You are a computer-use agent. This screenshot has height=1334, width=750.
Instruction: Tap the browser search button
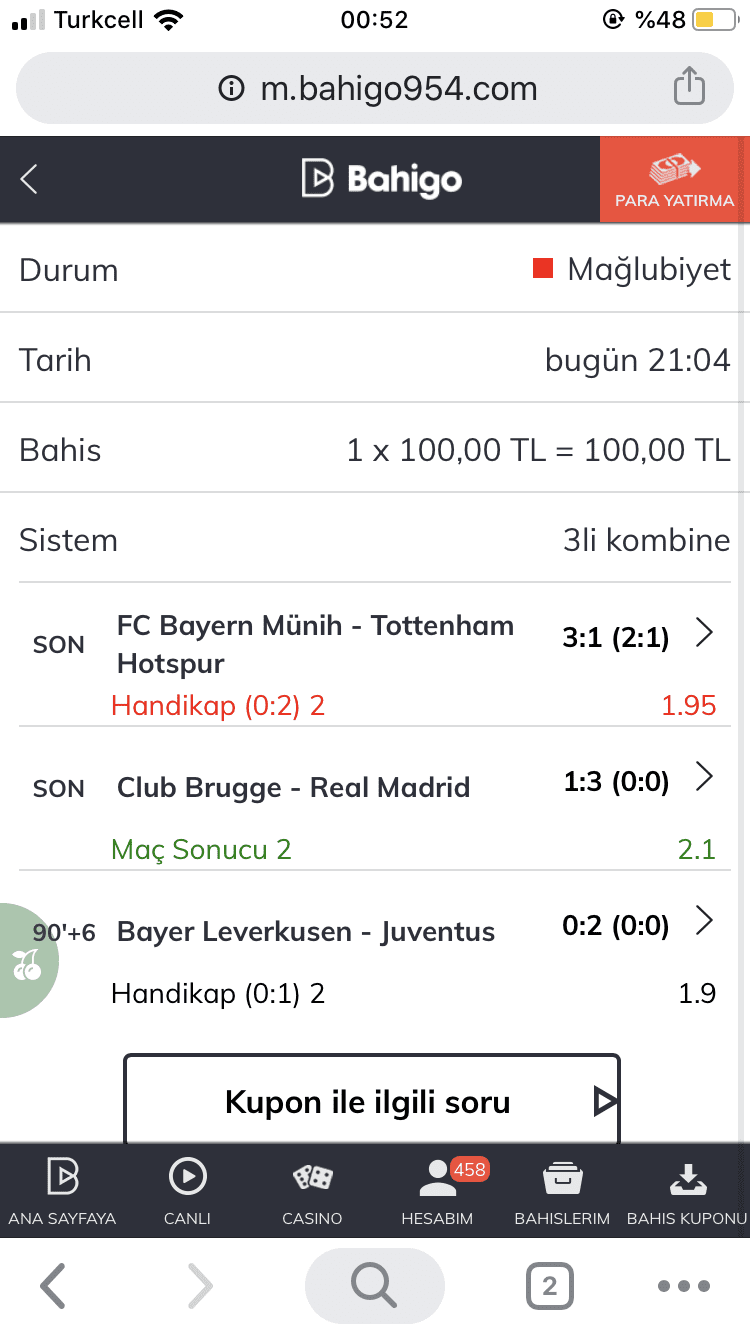[x=375, y=1286]
